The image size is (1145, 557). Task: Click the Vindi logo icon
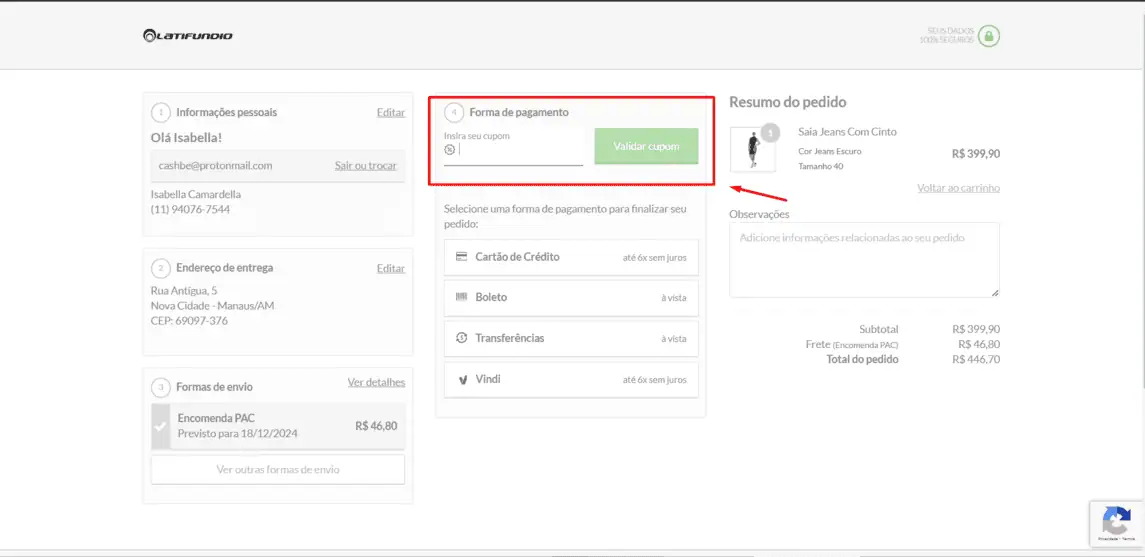pyautogui.click(x=462, y=380)
